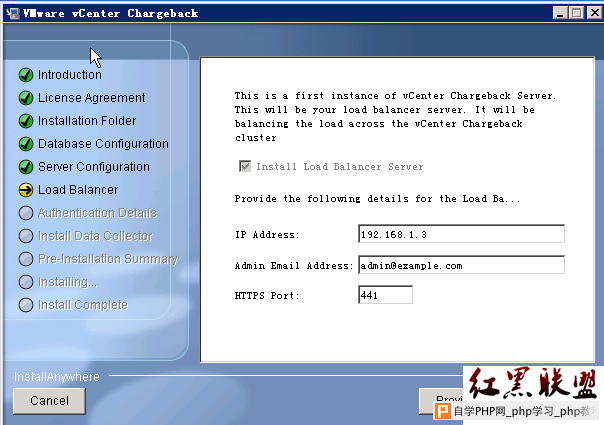Select the Pre-Installation Summary step label
604x425 pixels.
[x=108, y=259]
